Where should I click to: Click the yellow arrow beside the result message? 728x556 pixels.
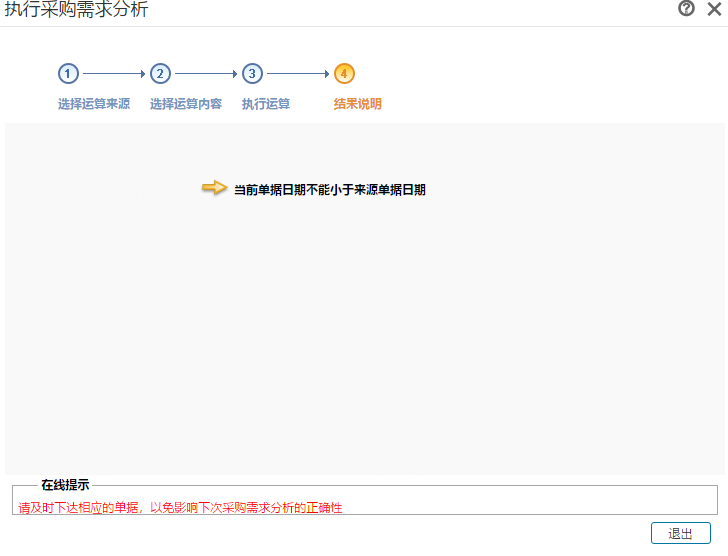(x=214, y=187)
